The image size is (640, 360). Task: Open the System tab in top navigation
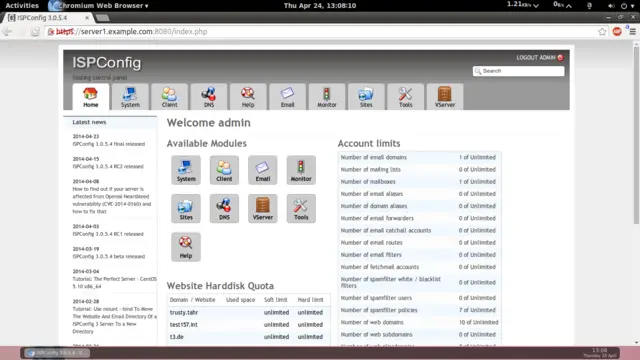coord(130,97)
